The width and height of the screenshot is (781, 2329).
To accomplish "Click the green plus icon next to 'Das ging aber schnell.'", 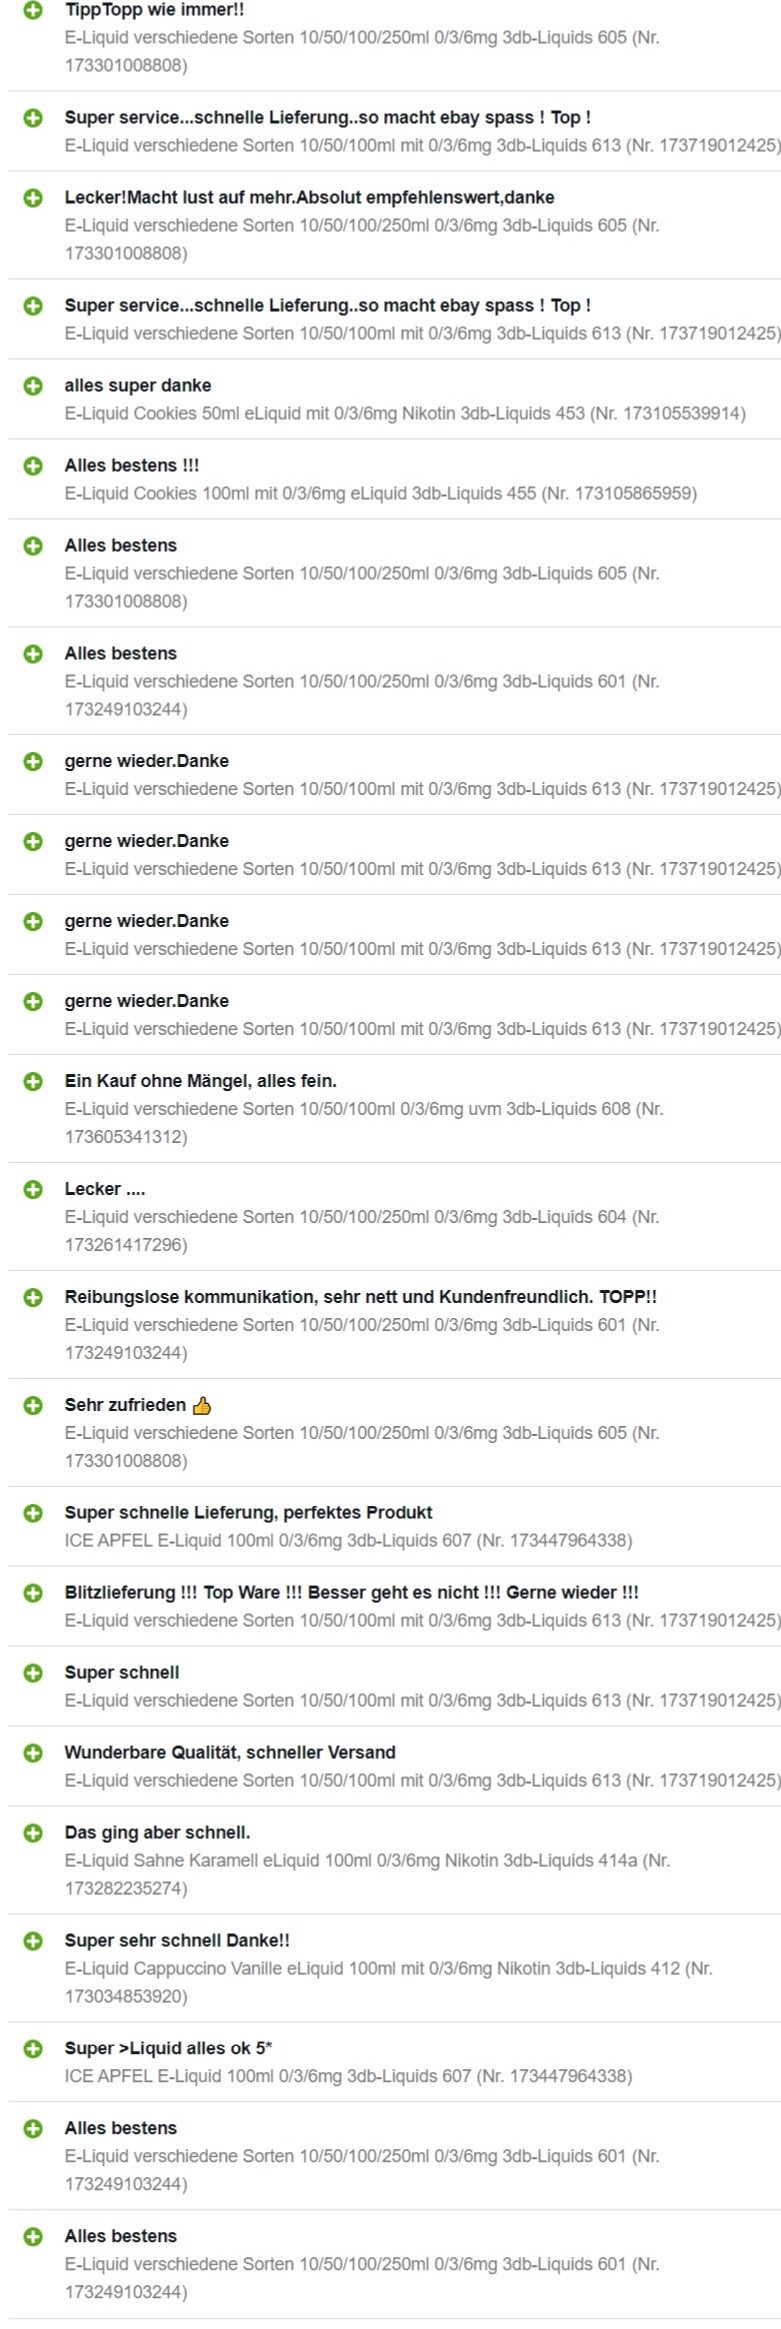I will tap(33, 1833).
